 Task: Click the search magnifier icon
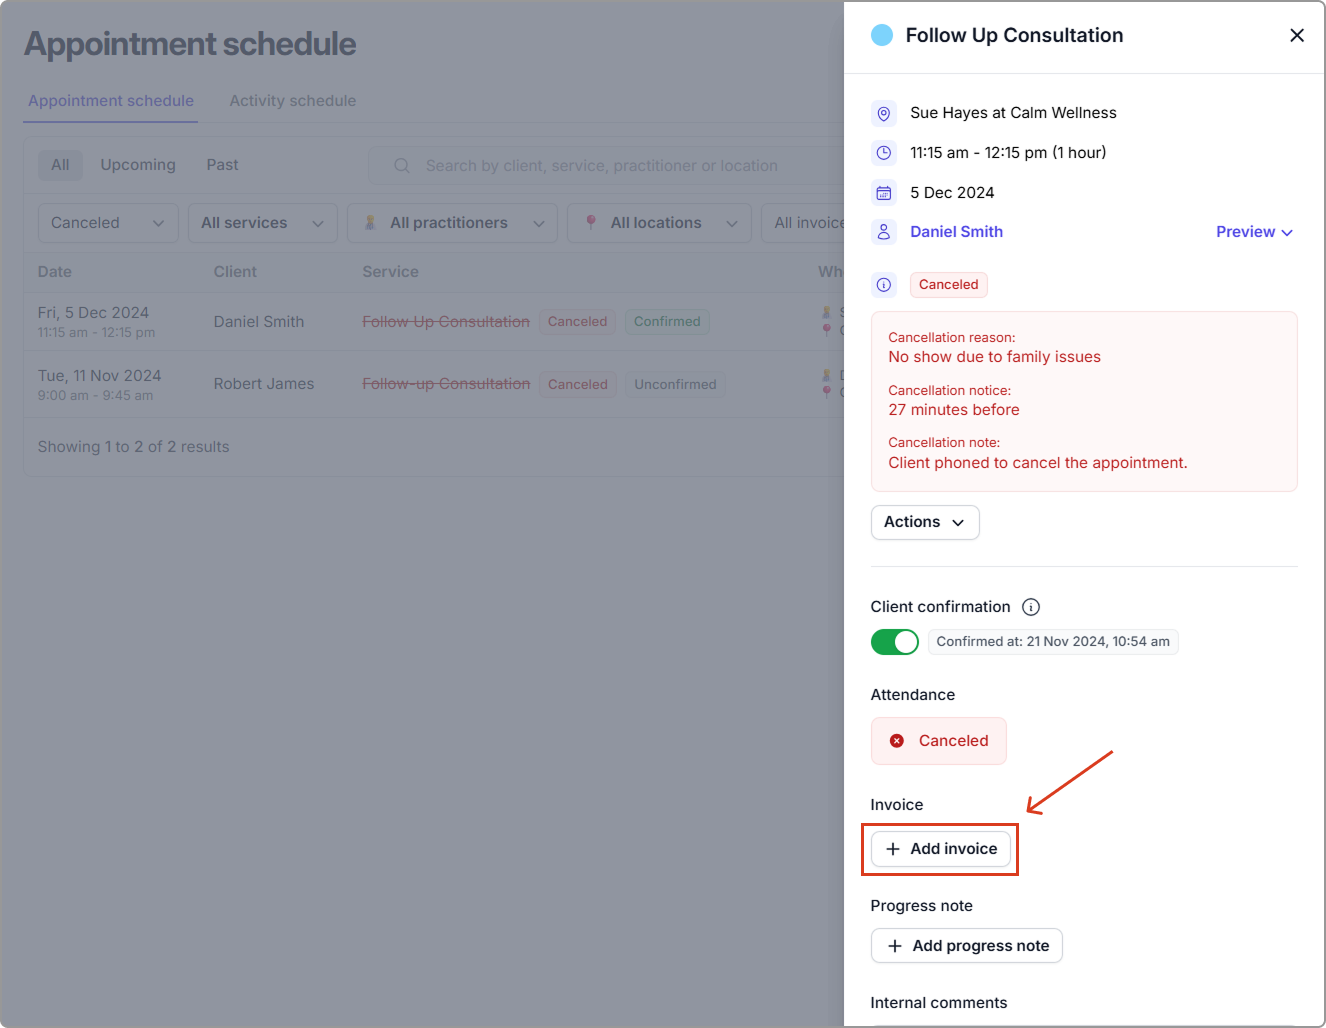[402, 166]
